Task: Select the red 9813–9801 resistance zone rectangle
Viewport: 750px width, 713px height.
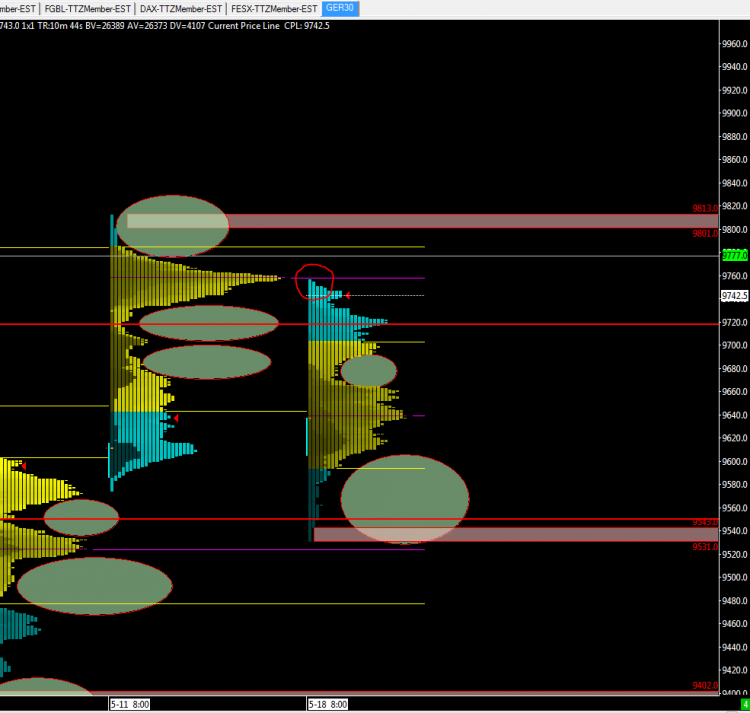Action: click(x=423, y=221)
